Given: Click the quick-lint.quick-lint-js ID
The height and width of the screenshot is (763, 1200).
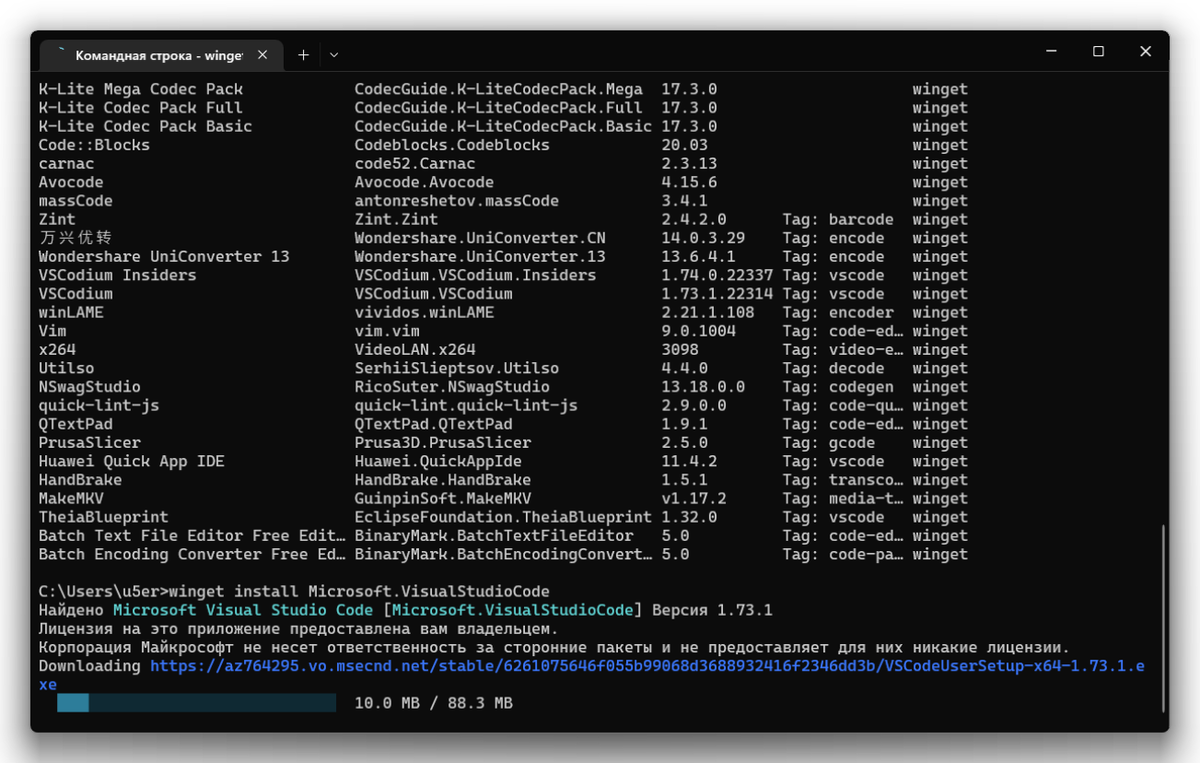Looking at the screenshot, I should pyautogui.click(x=466, y=406).
